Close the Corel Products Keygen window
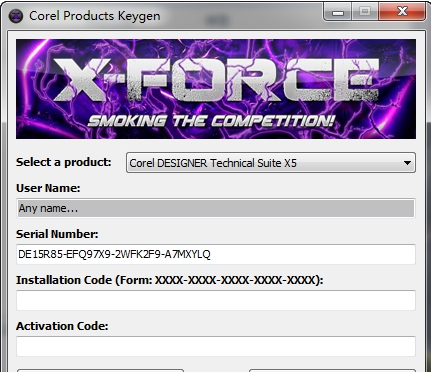 click(x=402, y=12)
